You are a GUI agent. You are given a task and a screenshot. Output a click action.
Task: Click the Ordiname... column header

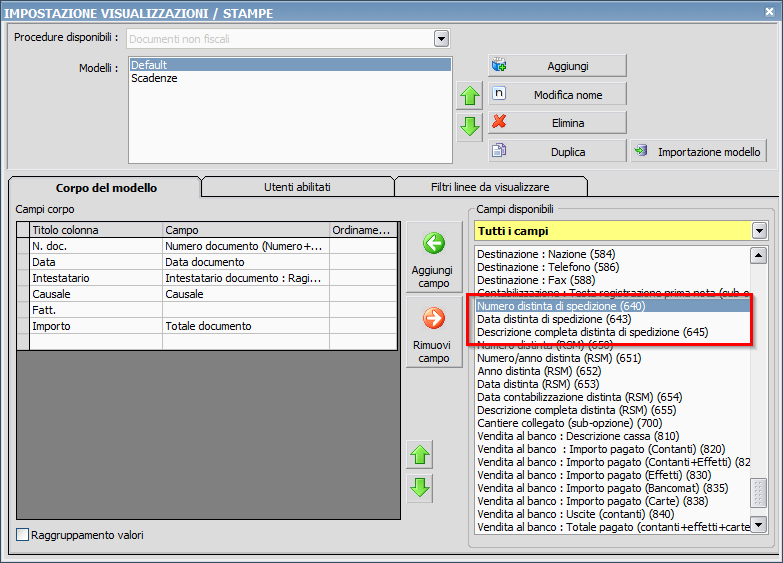click(364, 230)
